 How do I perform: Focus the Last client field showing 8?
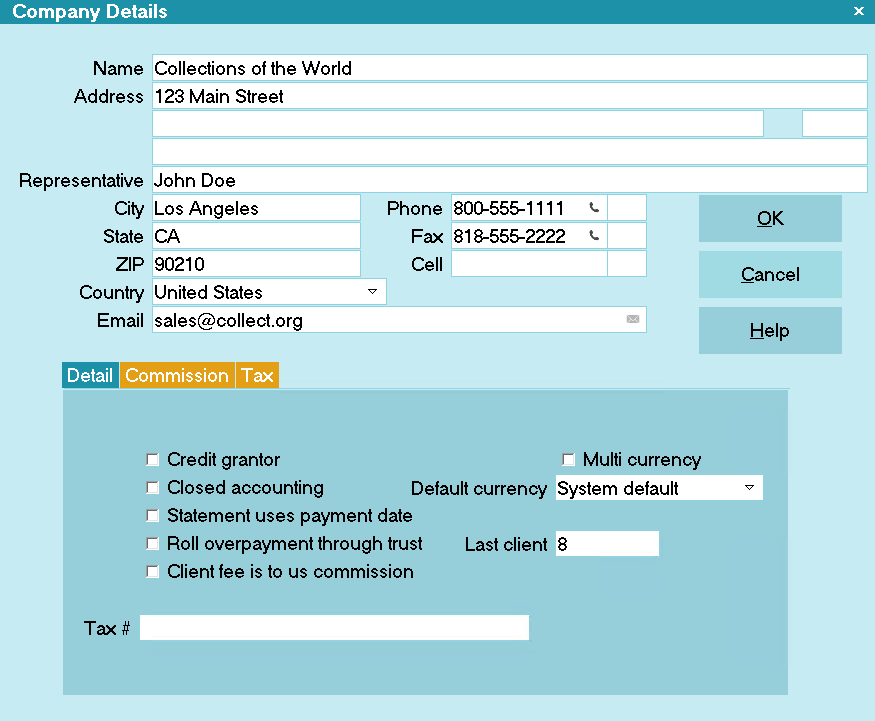pos(607,544)
